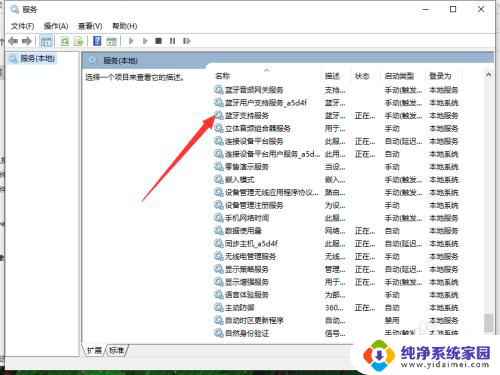Select the 显示策略服务 row

click(337, 269)
